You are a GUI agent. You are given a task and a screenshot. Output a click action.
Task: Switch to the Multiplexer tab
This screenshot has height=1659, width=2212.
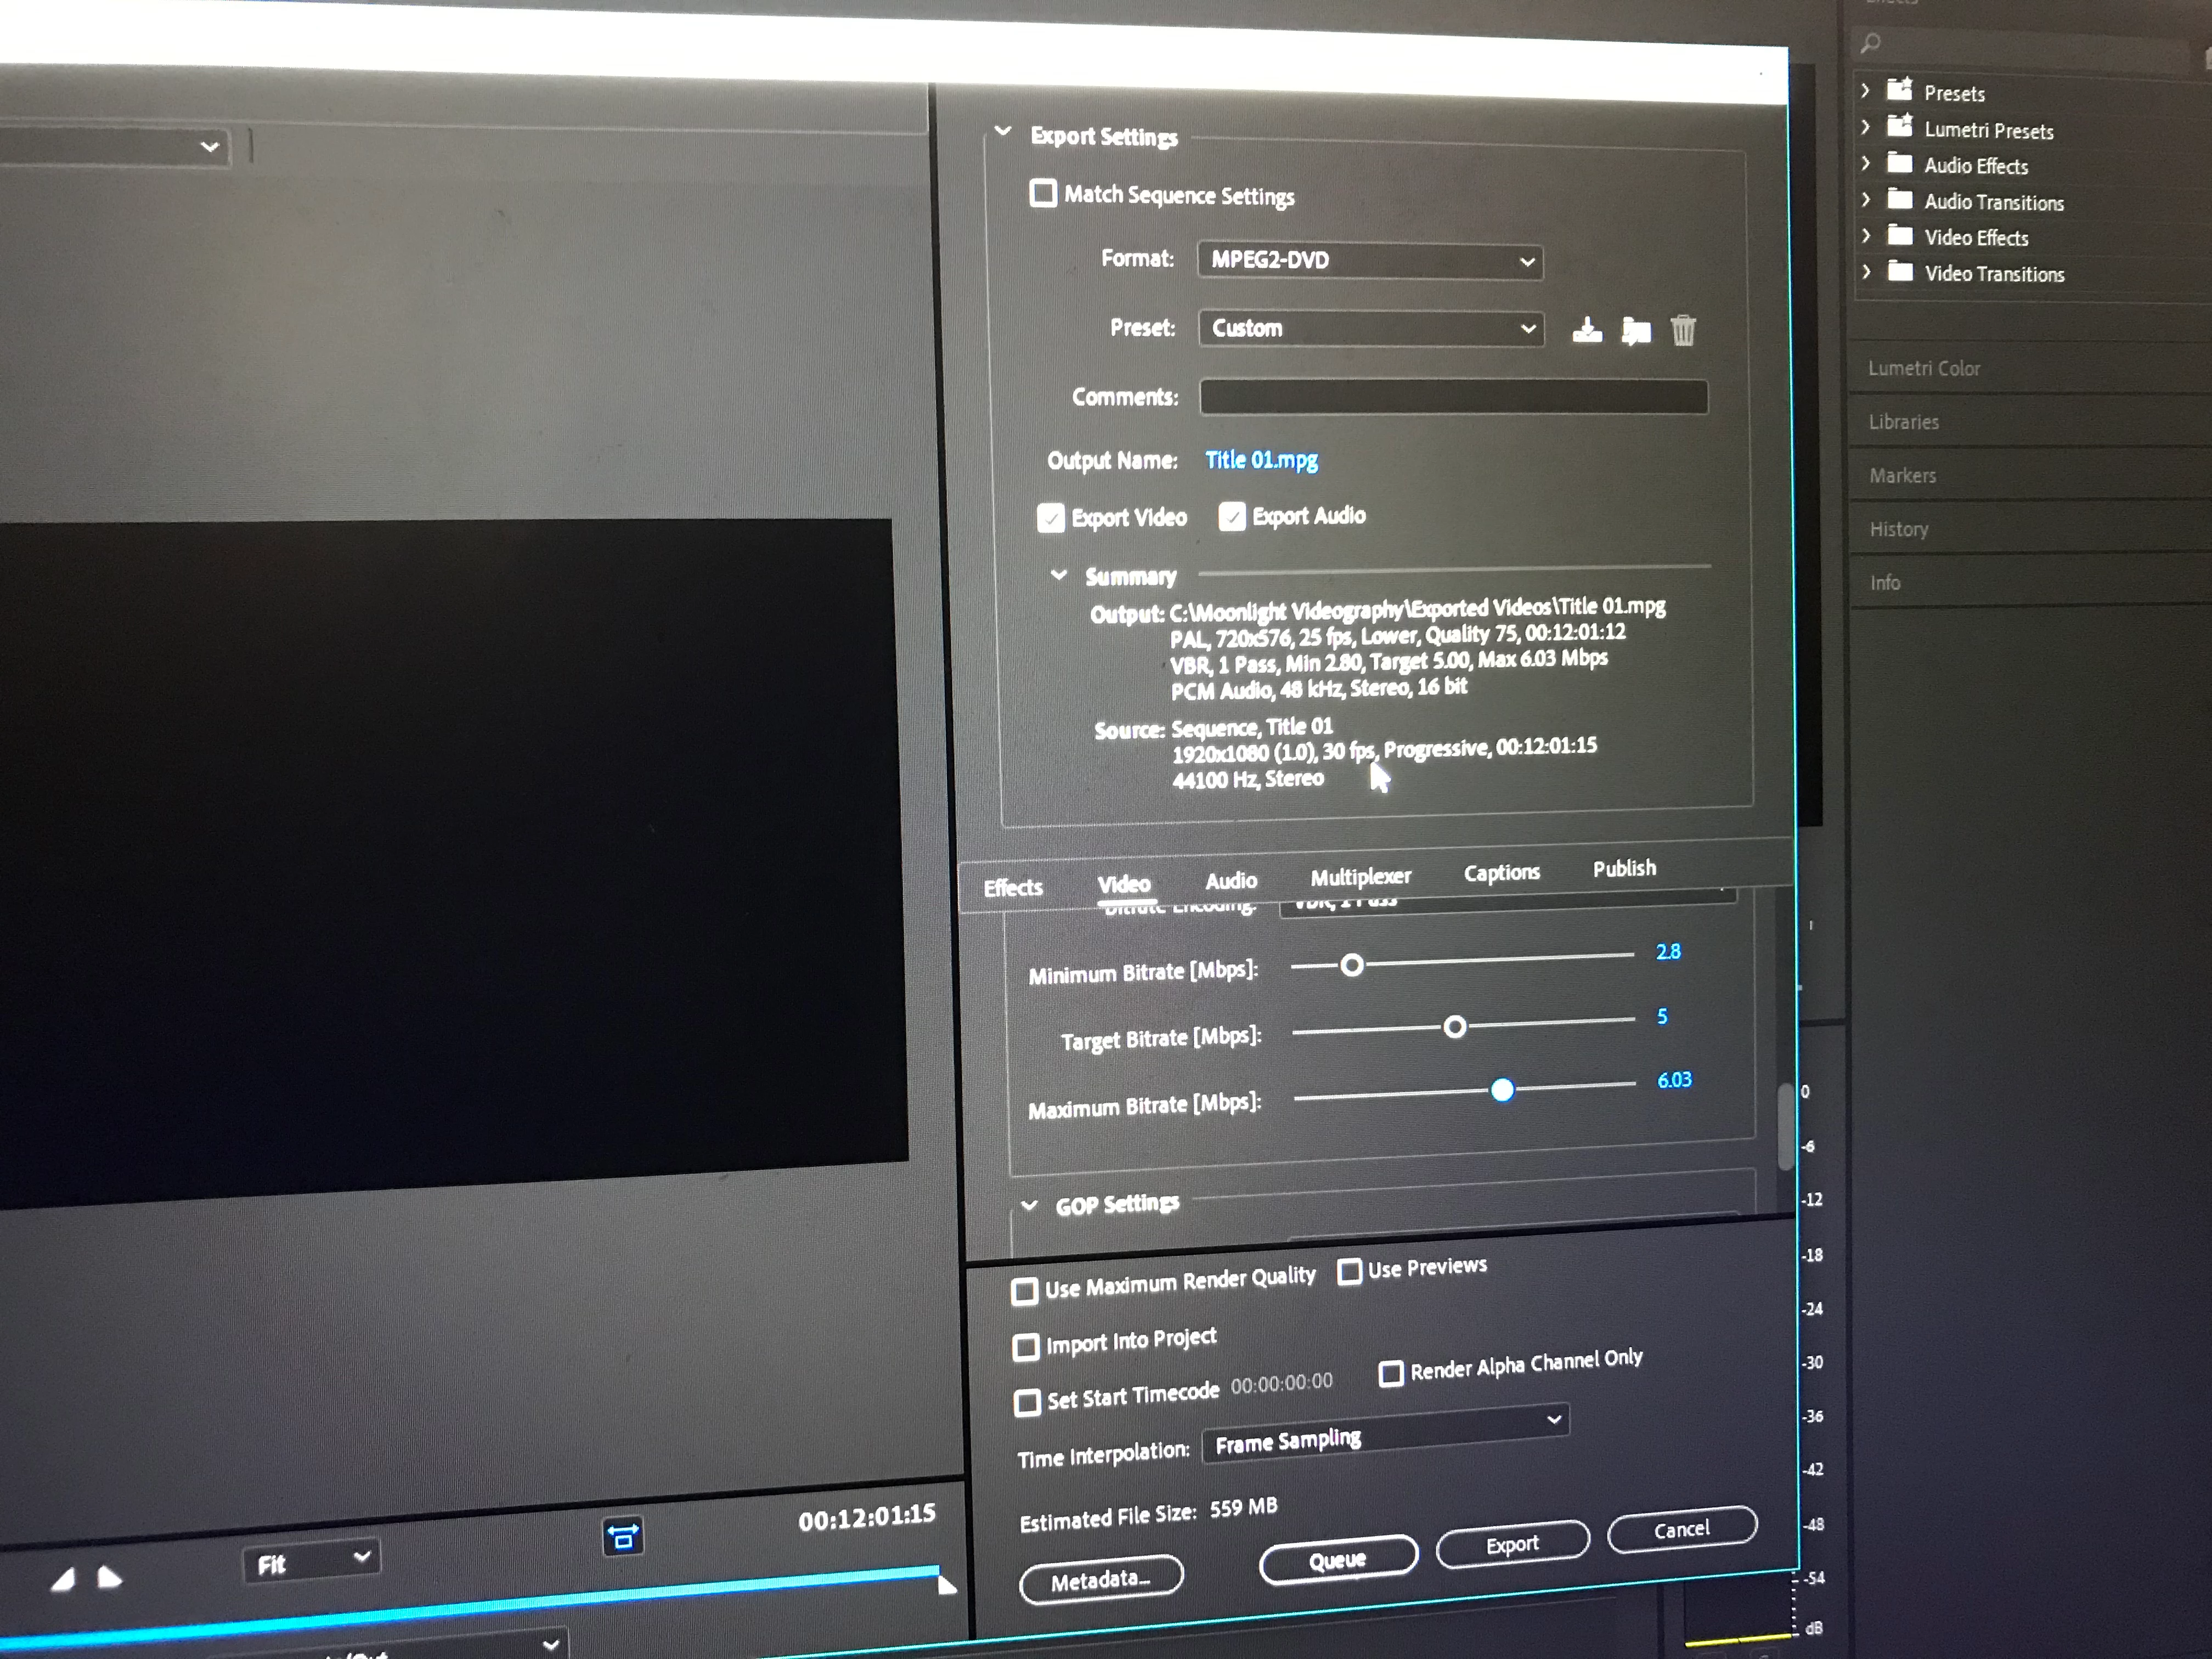click(x=1360, y=877)
